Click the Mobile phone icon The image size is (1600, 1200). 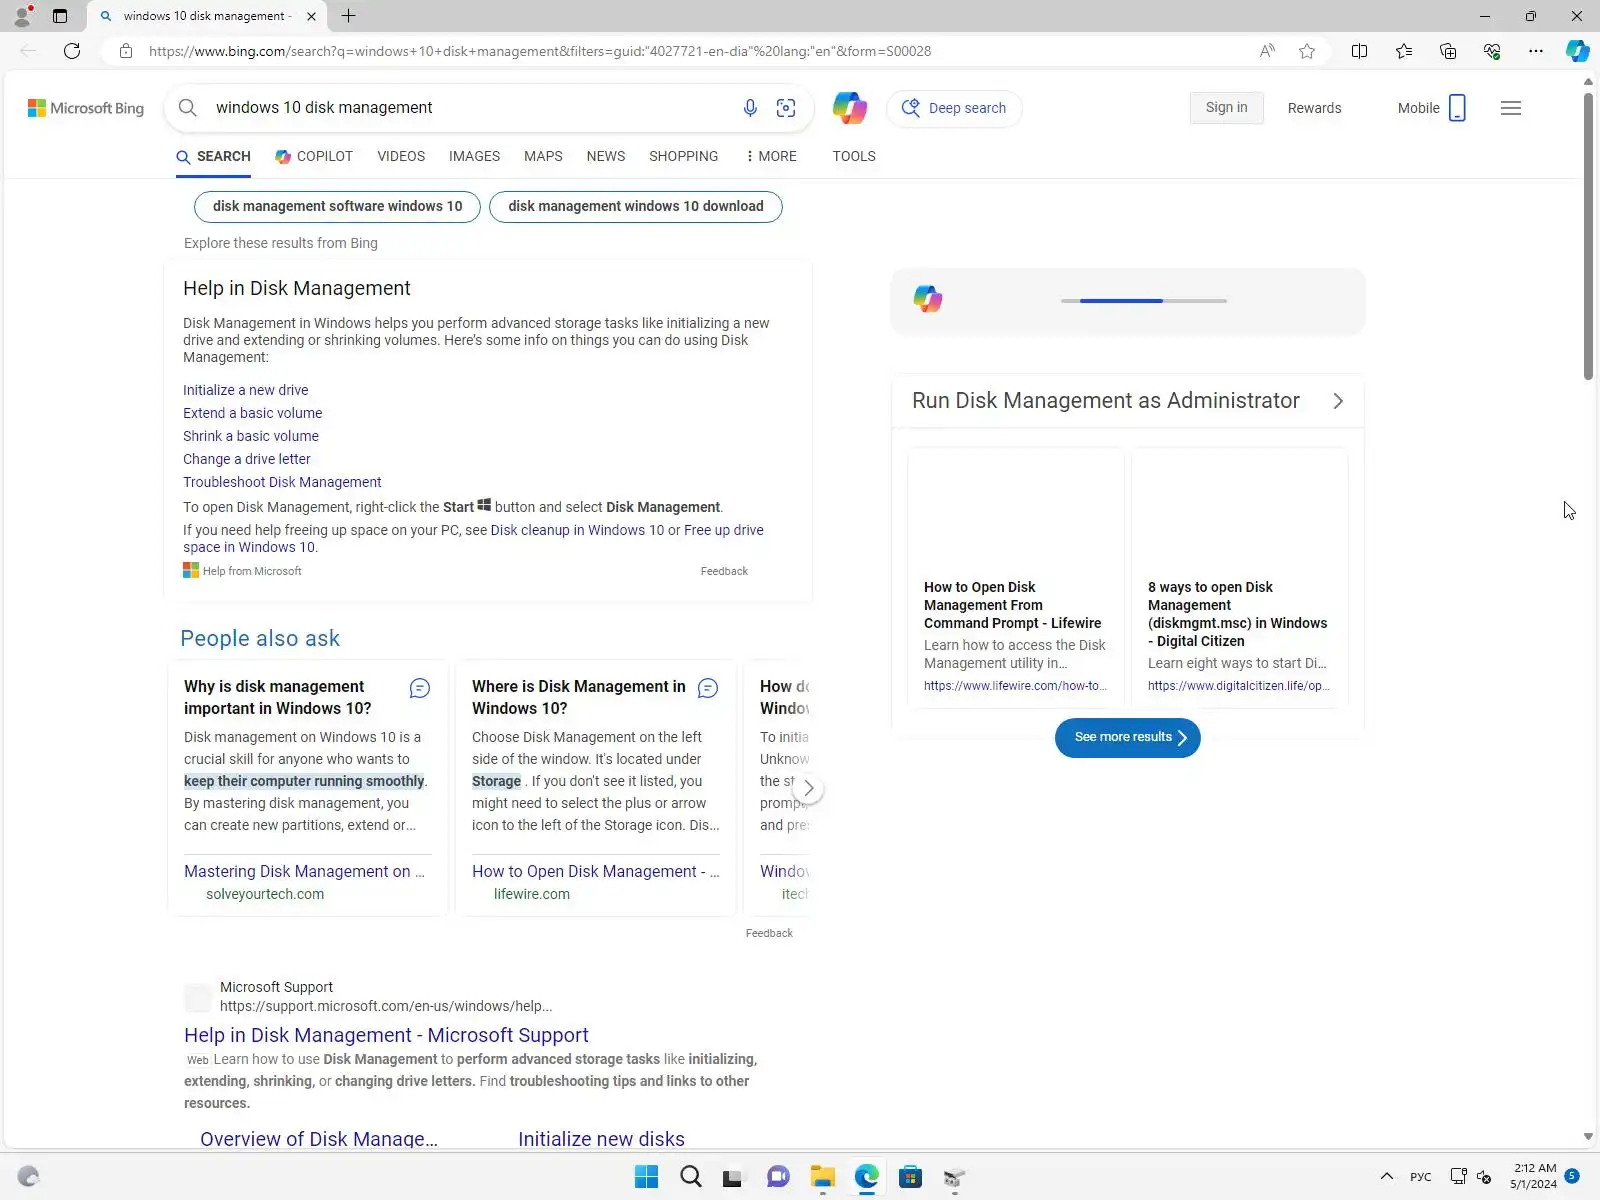point(1457,108)
